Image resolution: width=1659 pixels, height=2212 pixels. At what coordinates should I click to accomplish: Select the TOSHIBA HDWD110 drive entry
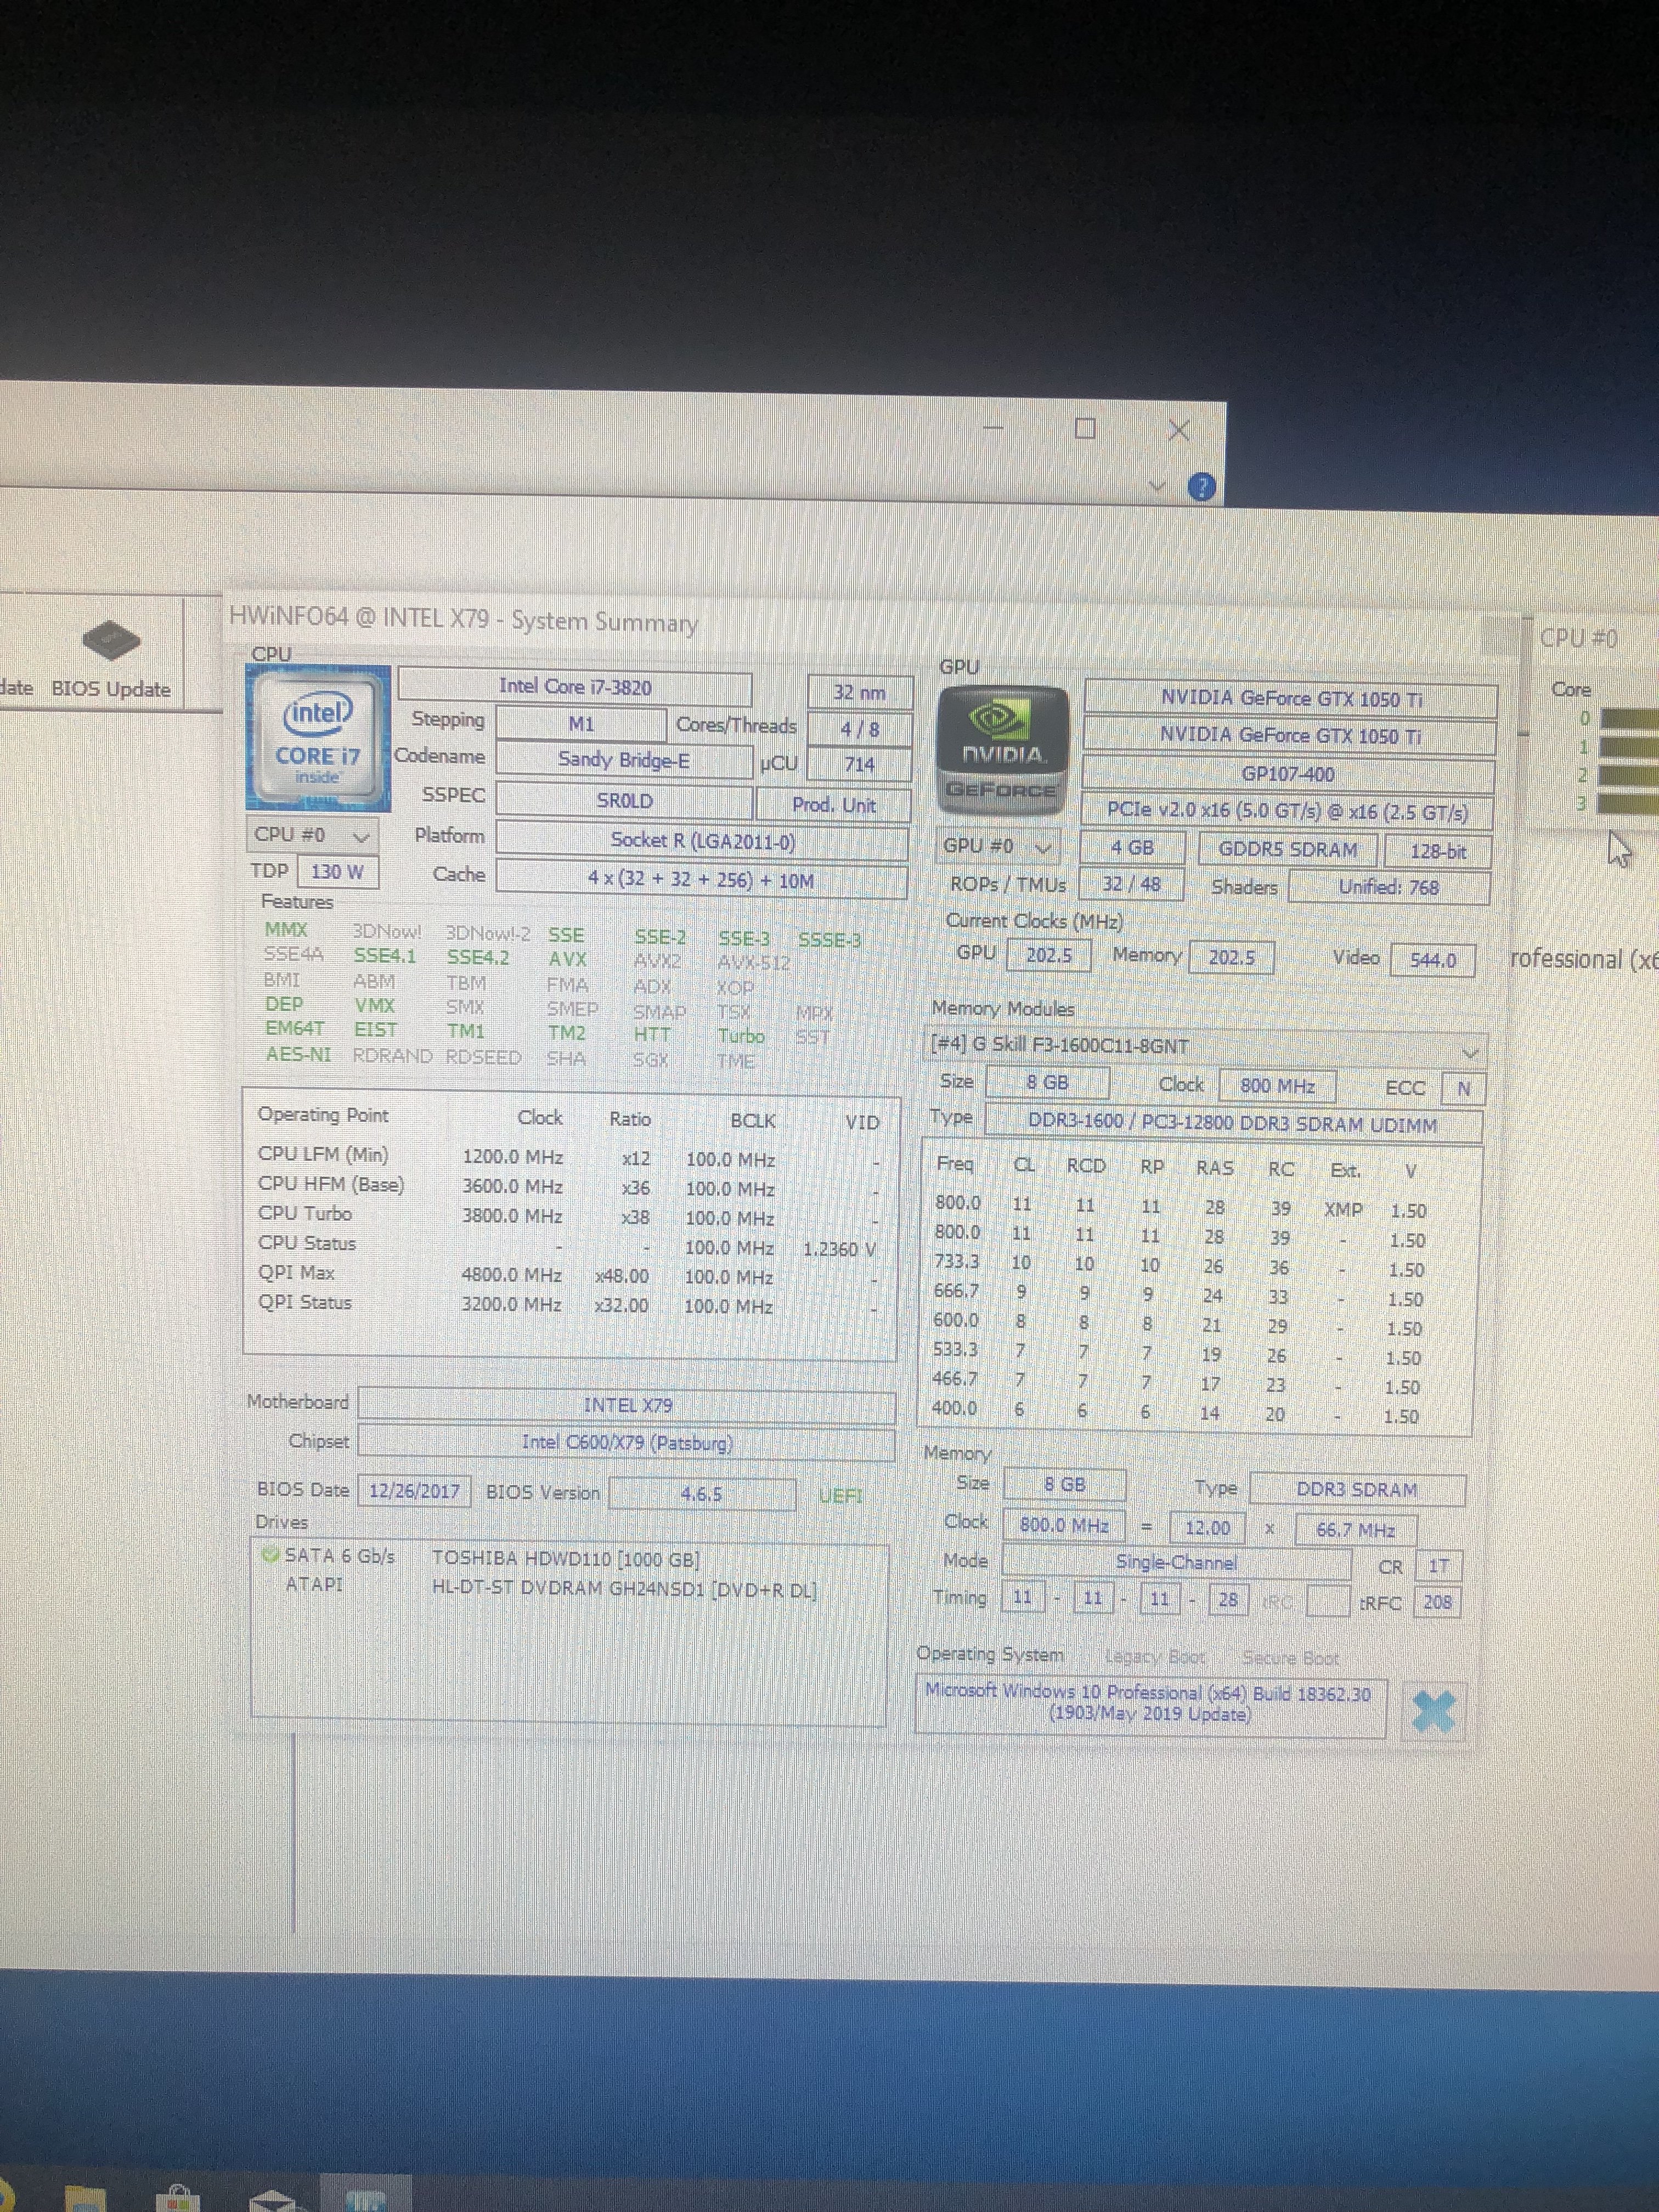click(x=565, y=1558)
